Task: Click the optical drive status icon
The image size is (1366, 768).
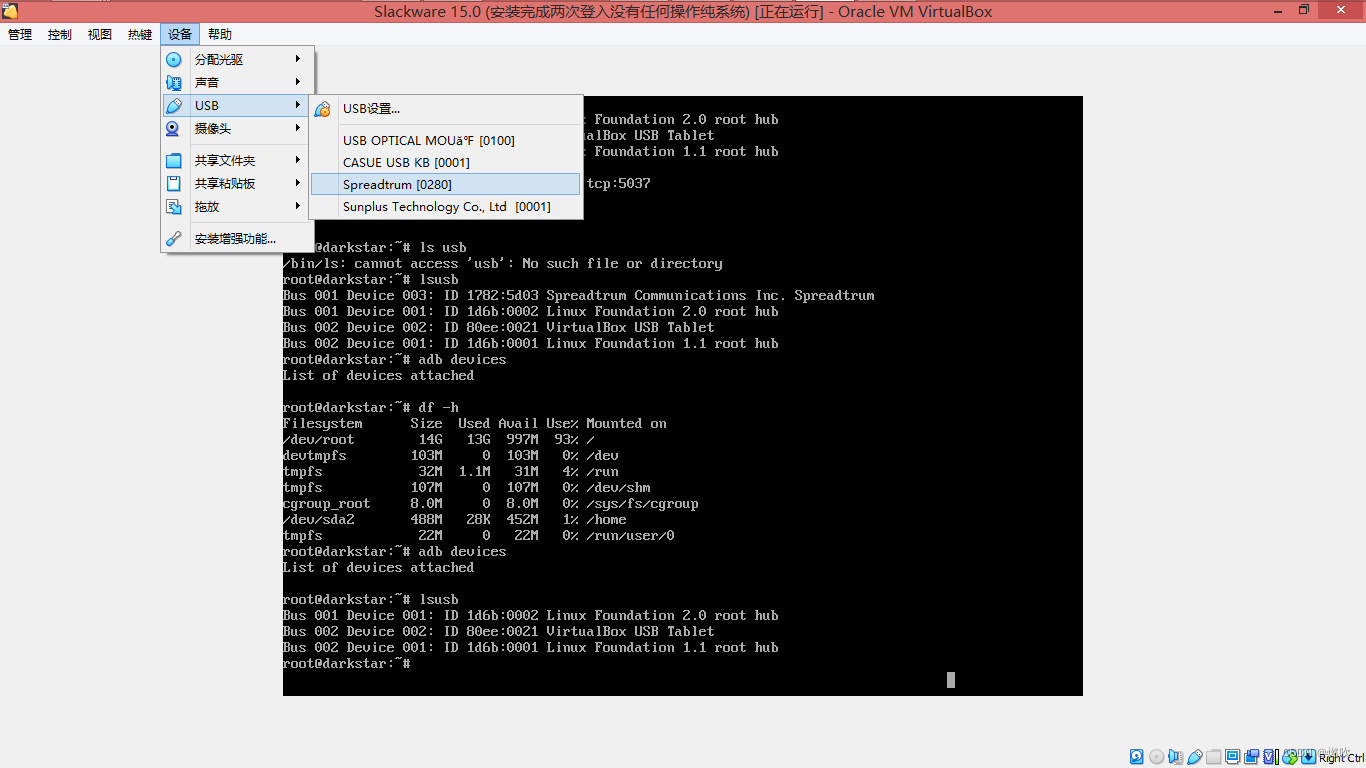Action: coord(1156,756)
